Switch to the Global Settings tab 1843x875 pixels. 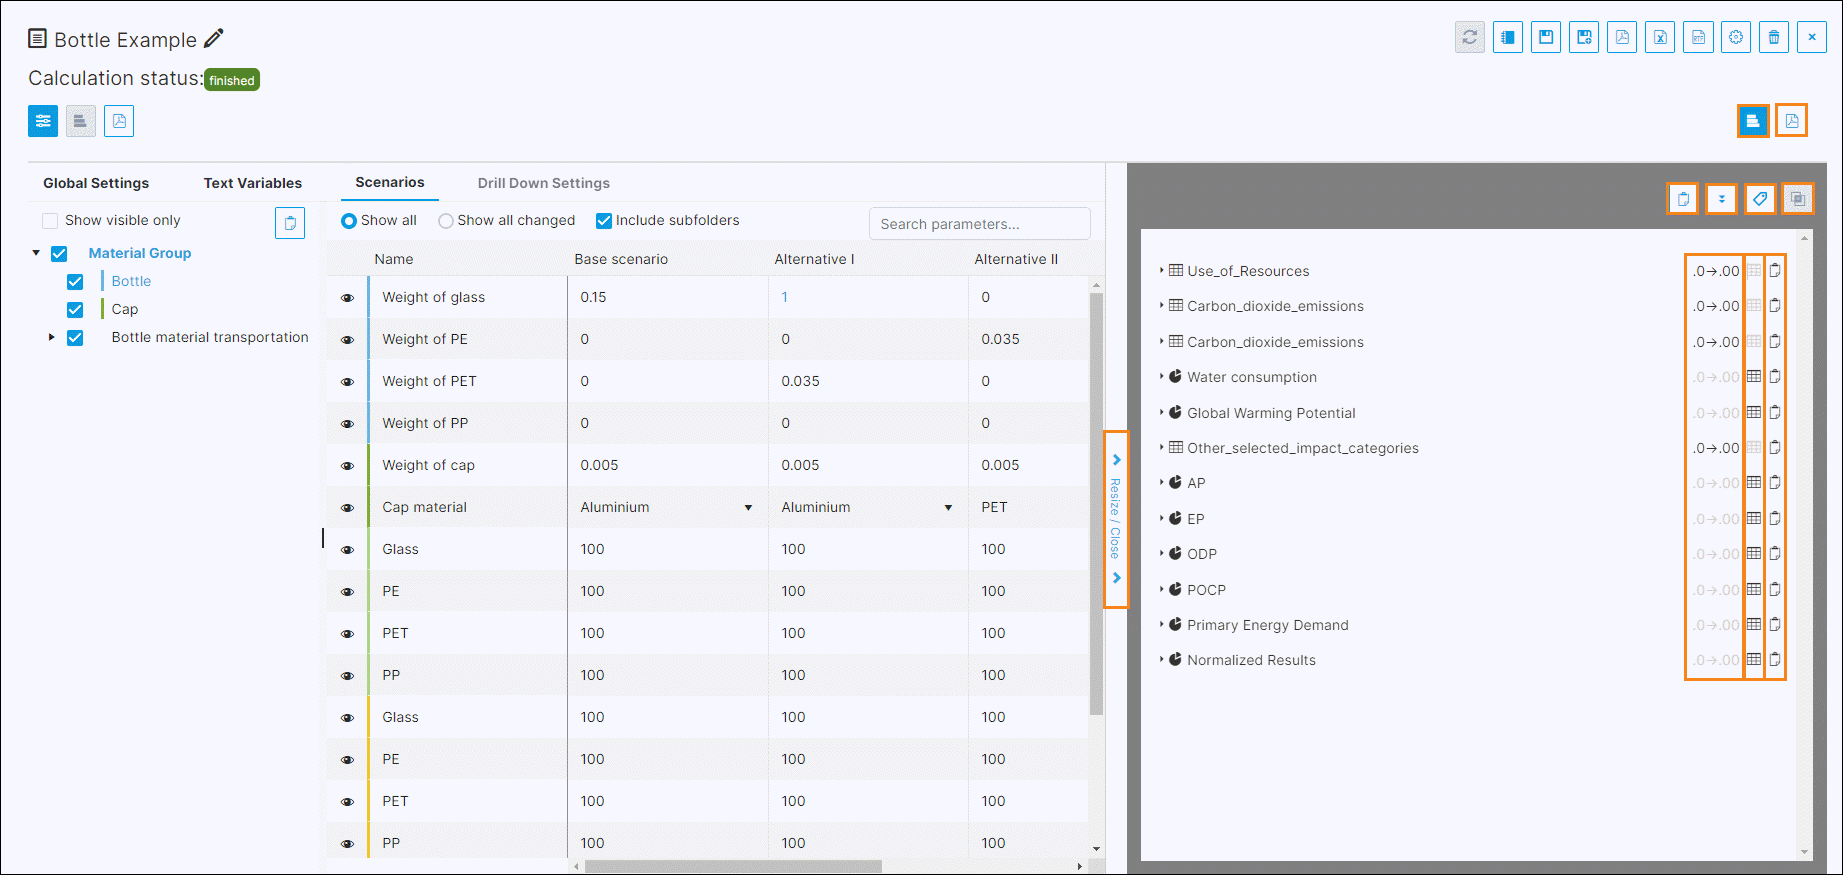tap(96, 183)
